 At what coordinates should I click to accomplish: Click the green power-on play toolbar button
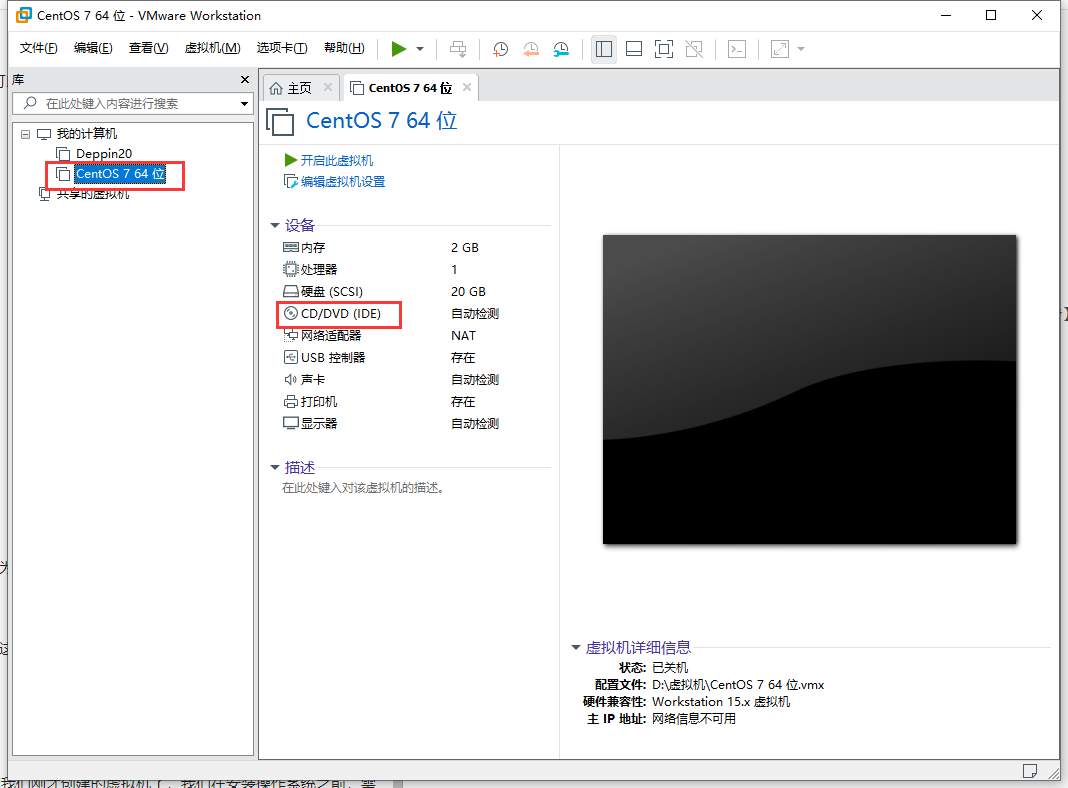pos(398,48)
